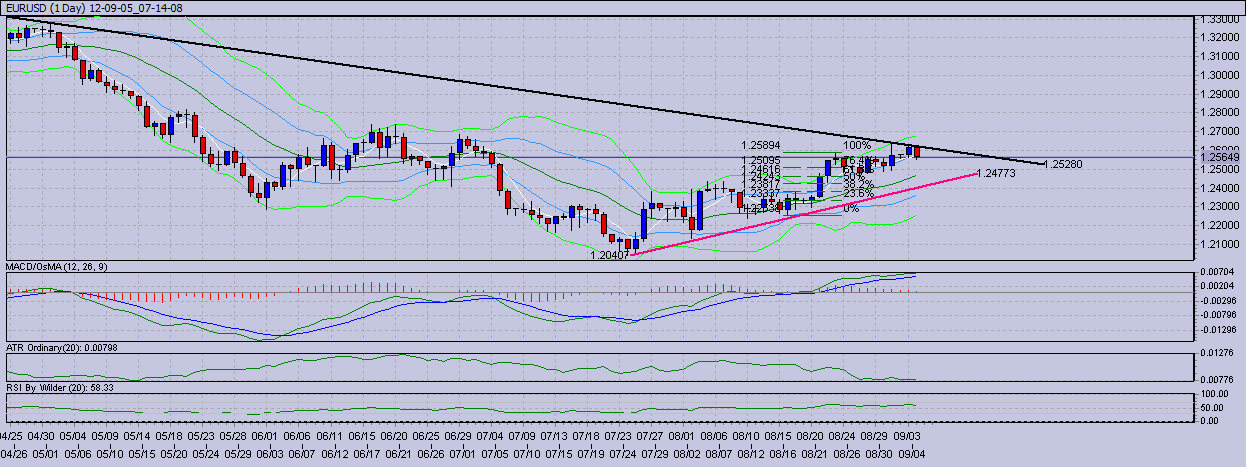Click the 1.2100 price axis label
Image resolution: width=1246 pixels, height=467 pixels.
point(1221,244)
